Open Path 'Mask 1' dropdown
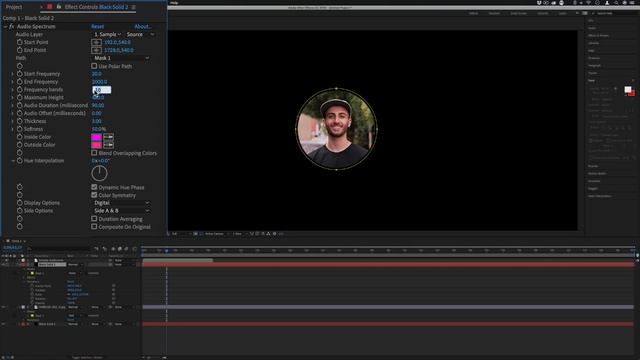Screen dimensions: 640x360 click(121, 58)
